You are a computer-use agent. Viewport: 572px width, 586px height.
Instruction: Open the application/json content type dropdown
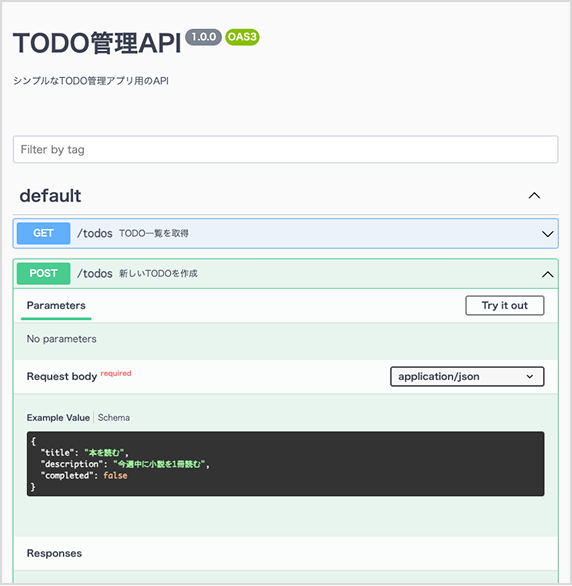(x=467, y=376)
